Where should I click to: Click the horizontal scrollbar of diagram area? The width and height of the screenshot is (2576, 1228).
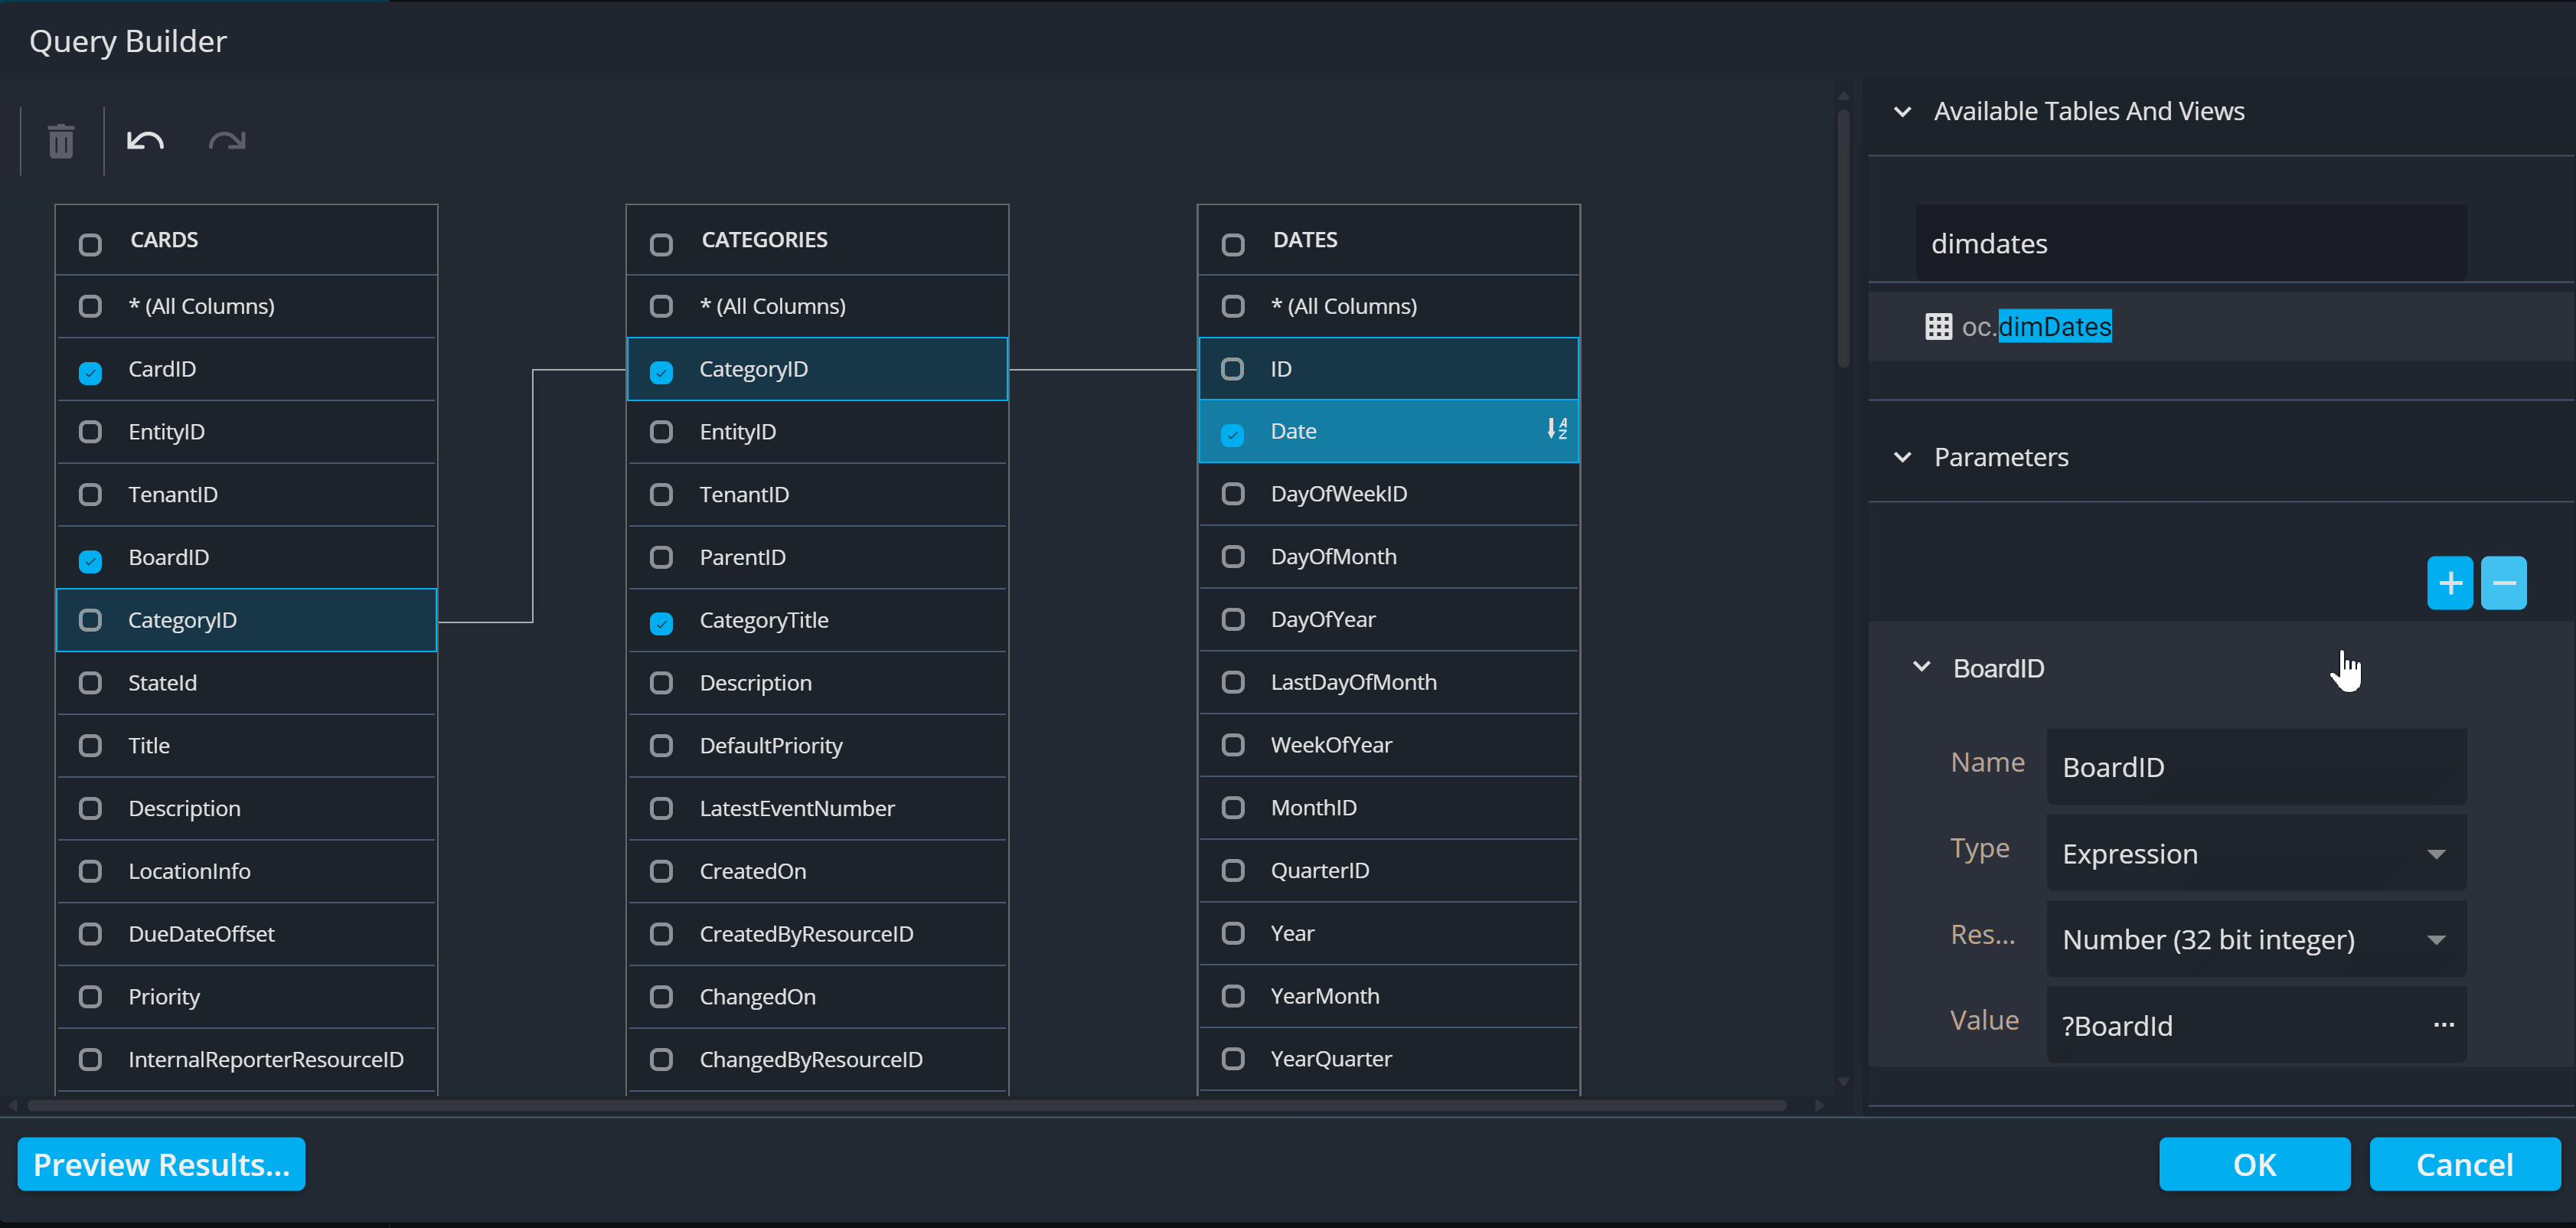click(906, 1105)
